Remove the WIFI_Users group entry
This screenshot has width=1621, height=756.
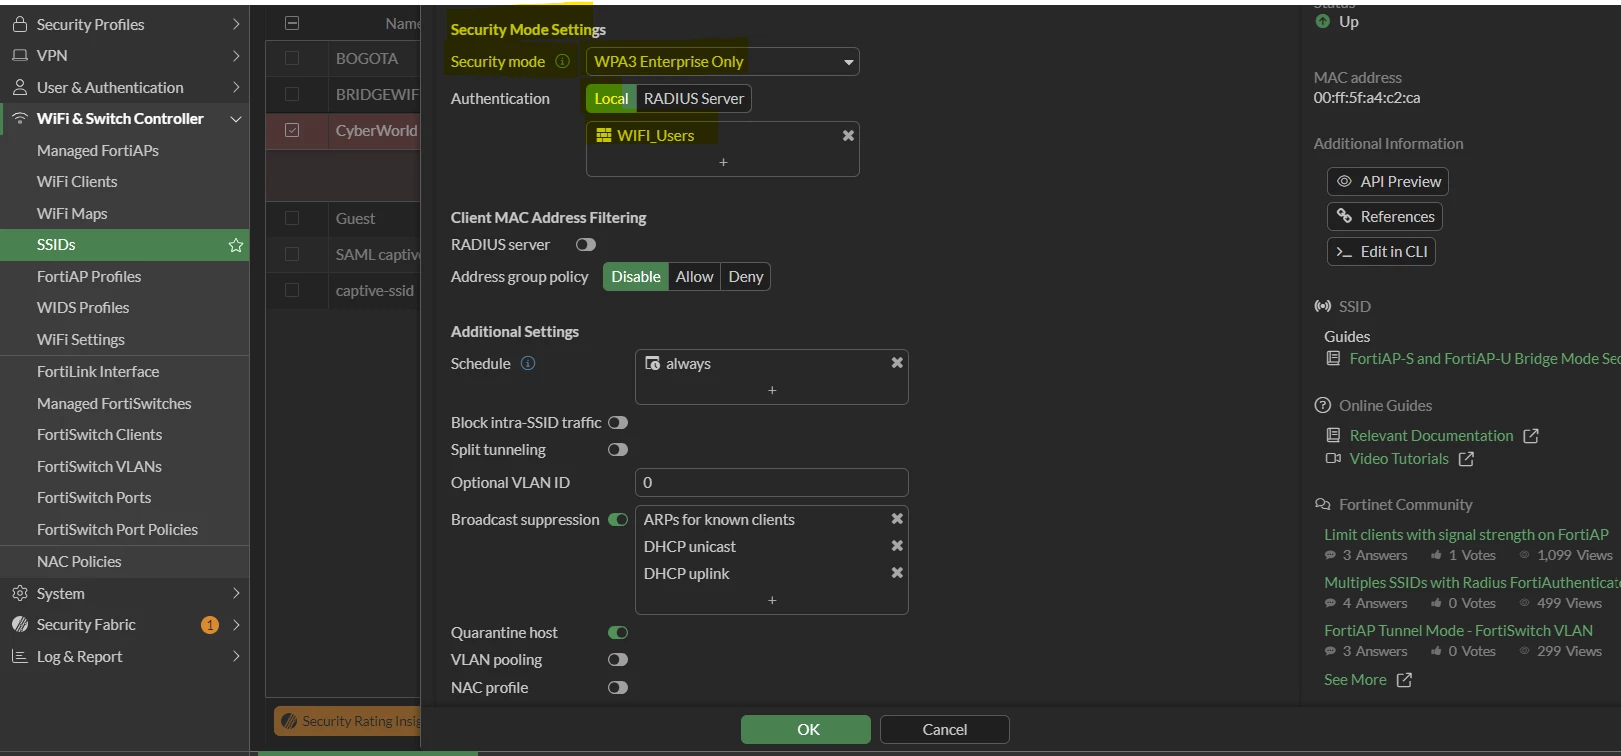click(848, 135)
